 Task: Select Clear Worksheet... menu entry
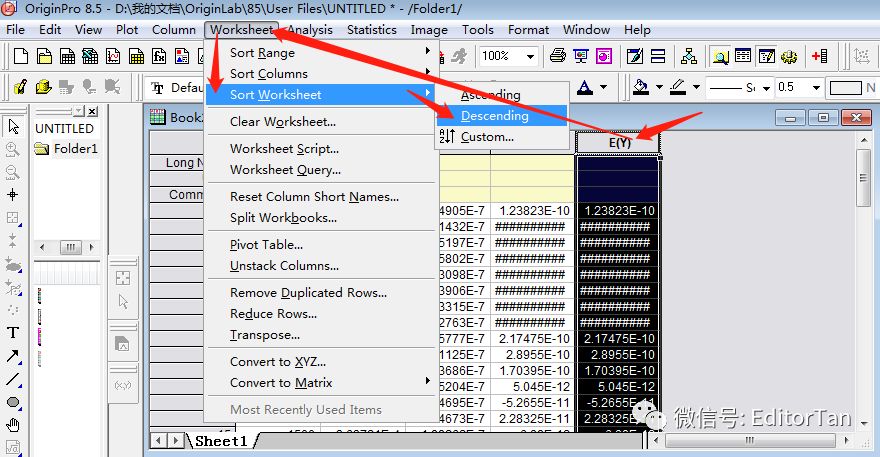(x=322, y=122)
